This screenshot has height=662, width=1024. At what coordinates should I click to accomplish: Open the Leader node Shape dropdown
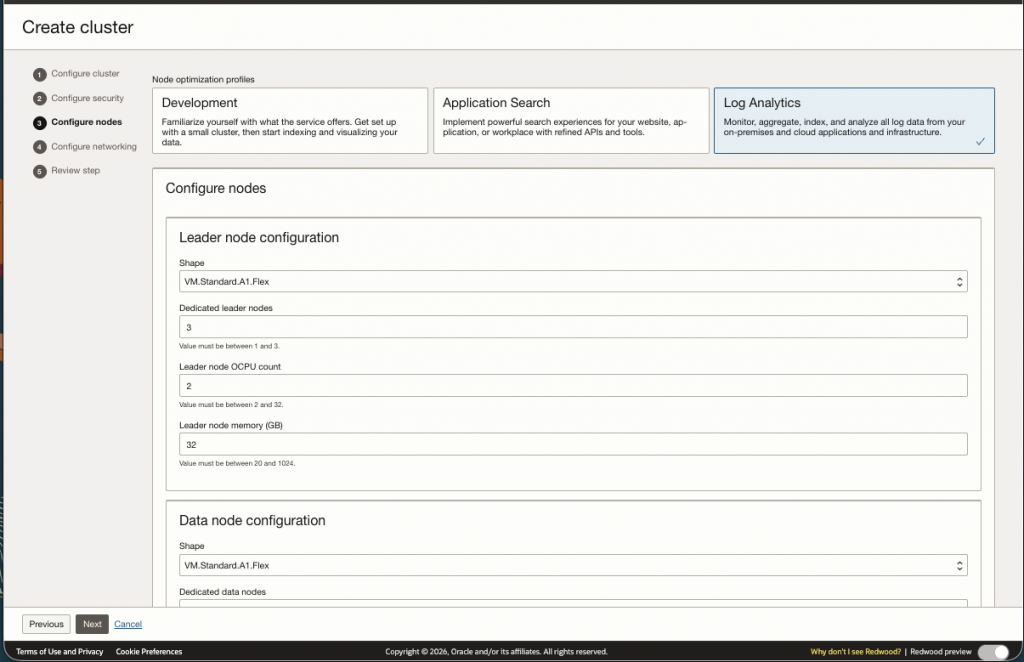573,282
